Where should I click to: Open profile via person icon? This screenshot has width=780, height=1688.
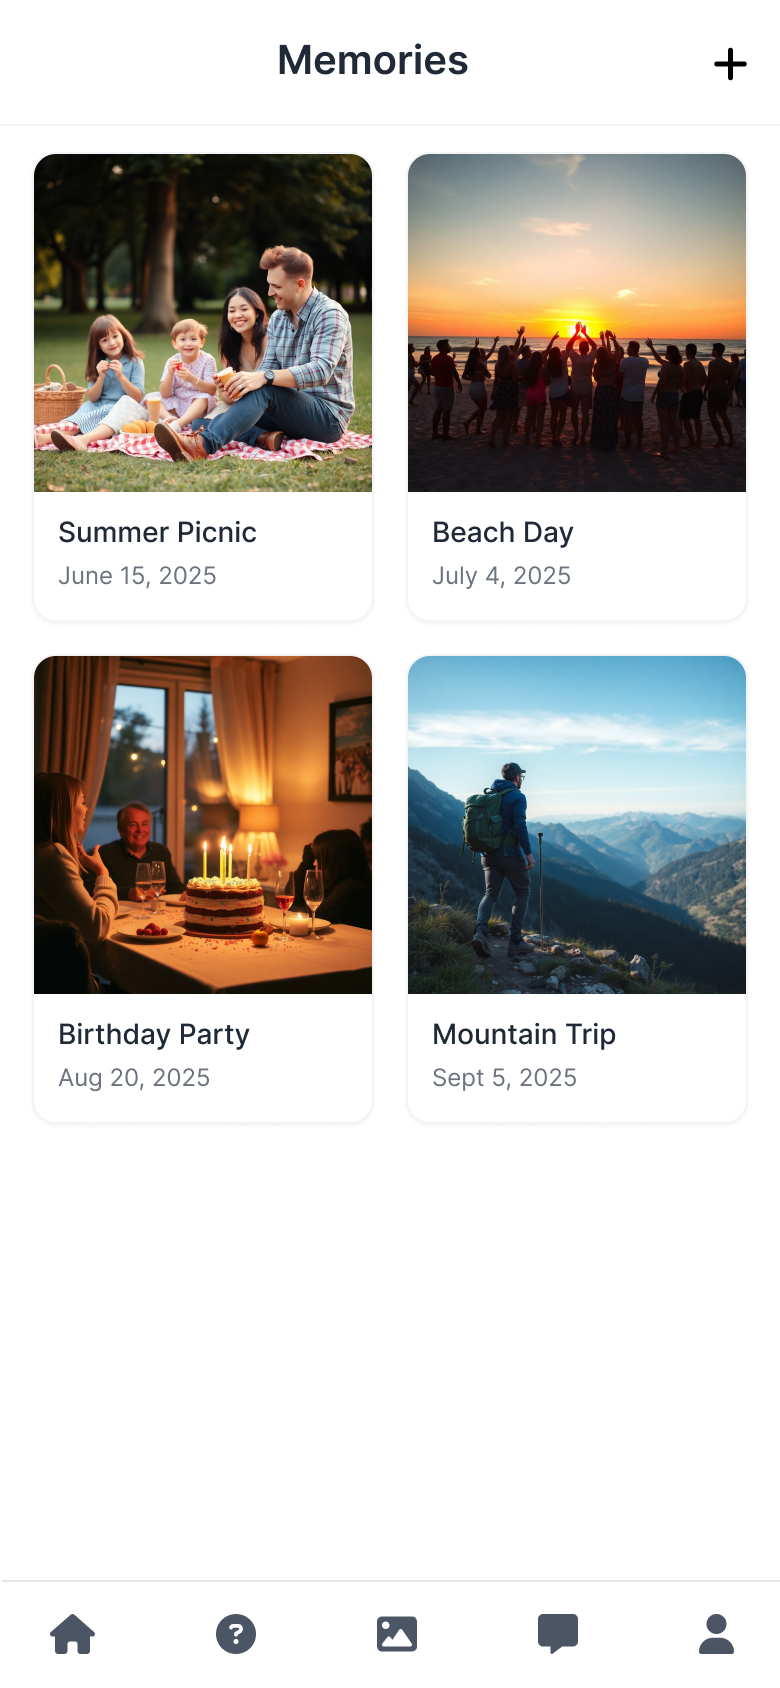pyautogui.click(x=716, y=1634)
